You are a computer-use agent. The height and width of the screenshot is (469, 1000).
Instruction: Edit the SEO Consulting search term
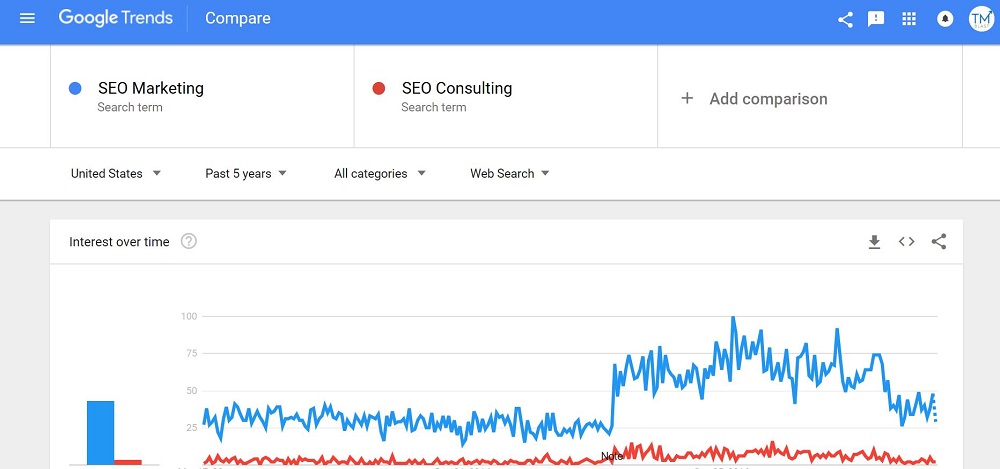(457, 88)
